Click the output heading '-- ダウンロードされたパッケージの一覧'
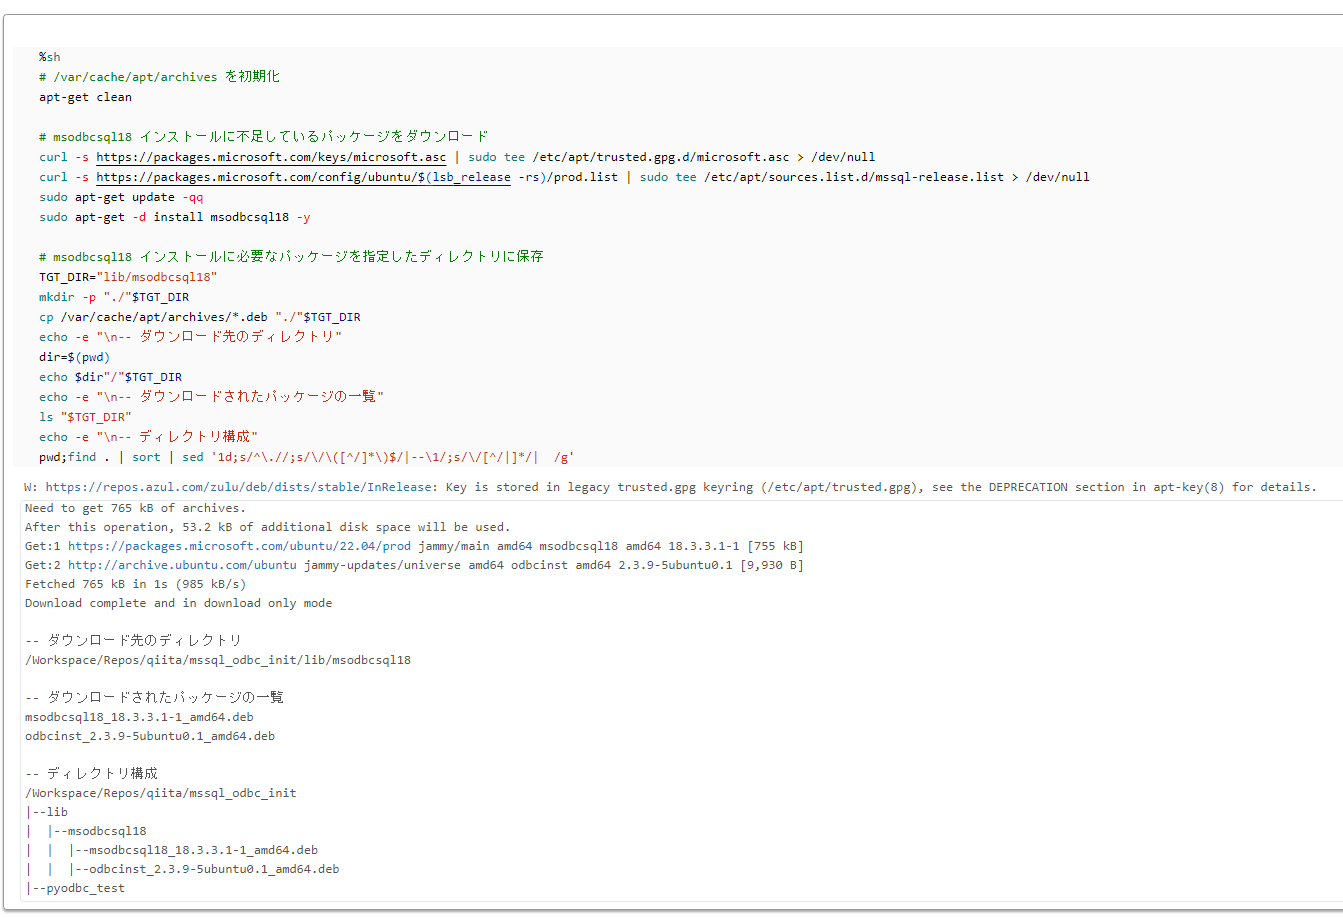1343x918 pixels. [154, 698]
